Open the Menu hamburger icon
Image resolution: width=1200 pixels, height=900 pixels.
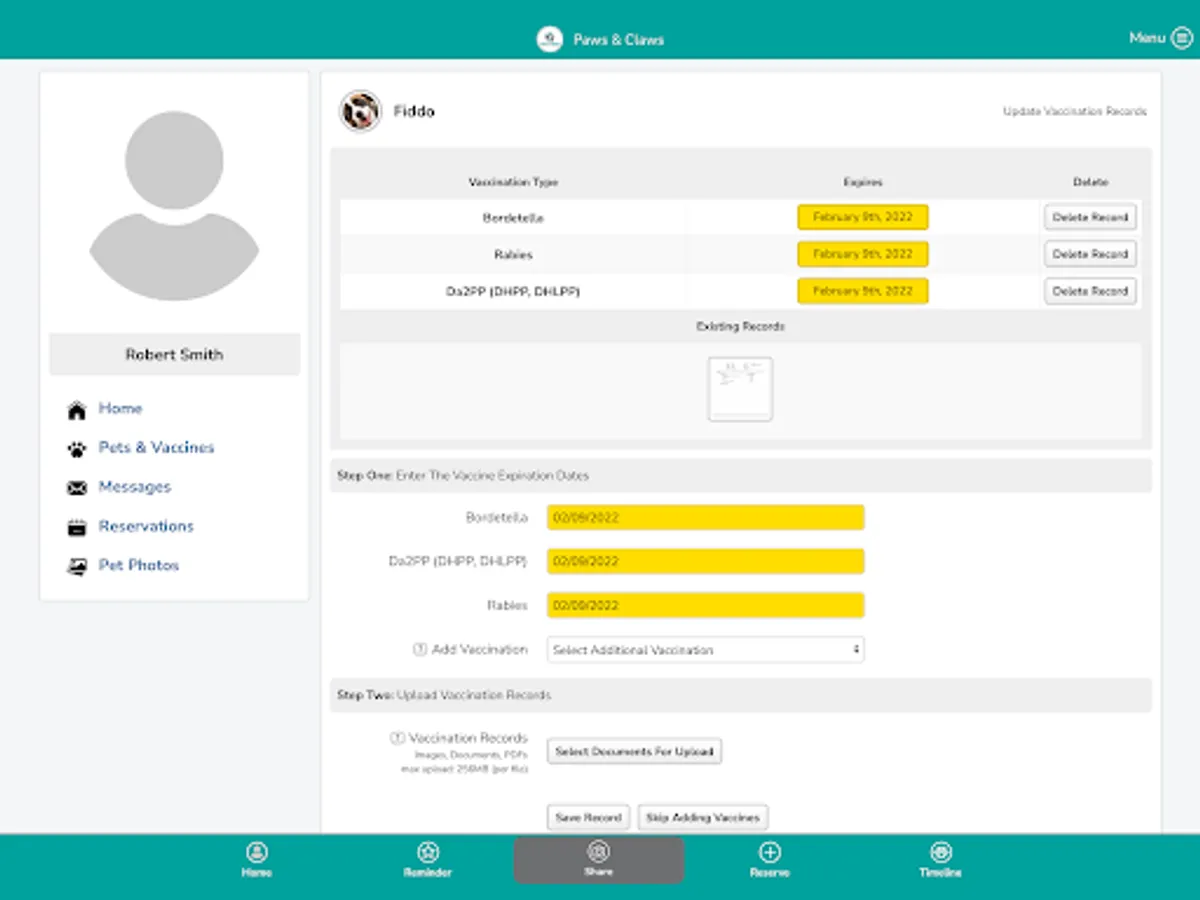(x=1180, y=38)
